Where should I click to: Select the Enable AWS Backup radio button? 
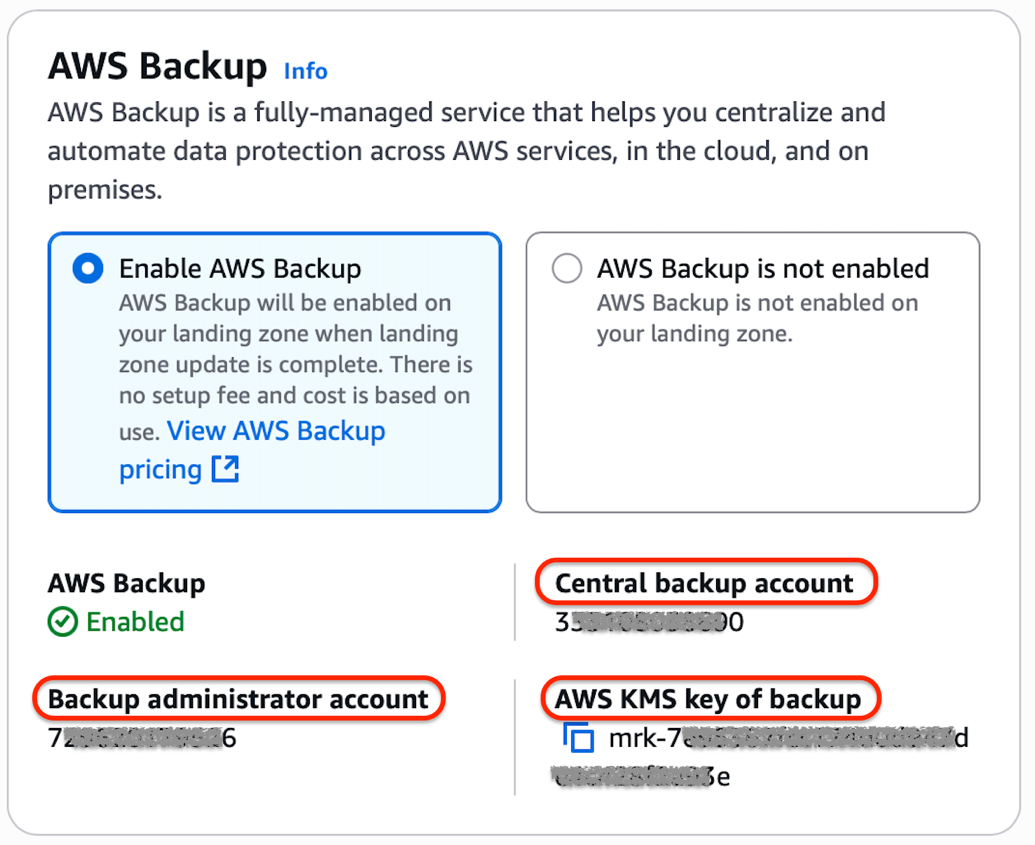[87, 268]
